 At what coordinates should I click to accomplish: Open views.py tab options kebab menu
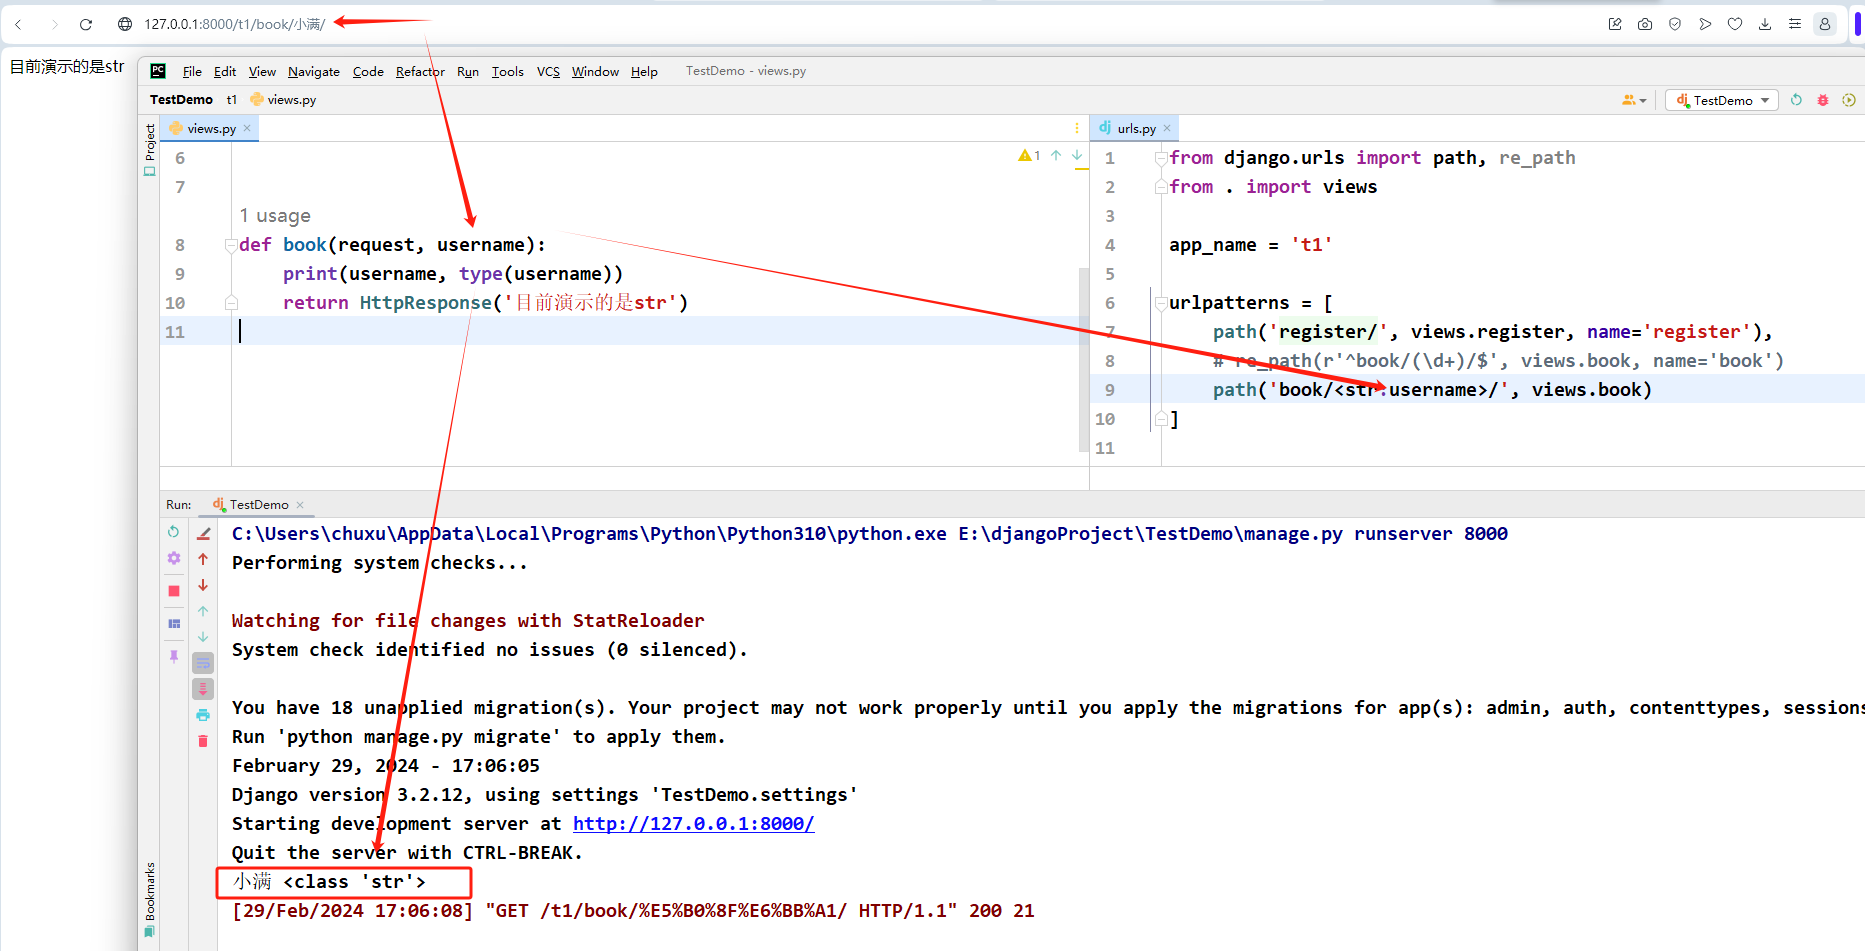tap(1077, 128)
